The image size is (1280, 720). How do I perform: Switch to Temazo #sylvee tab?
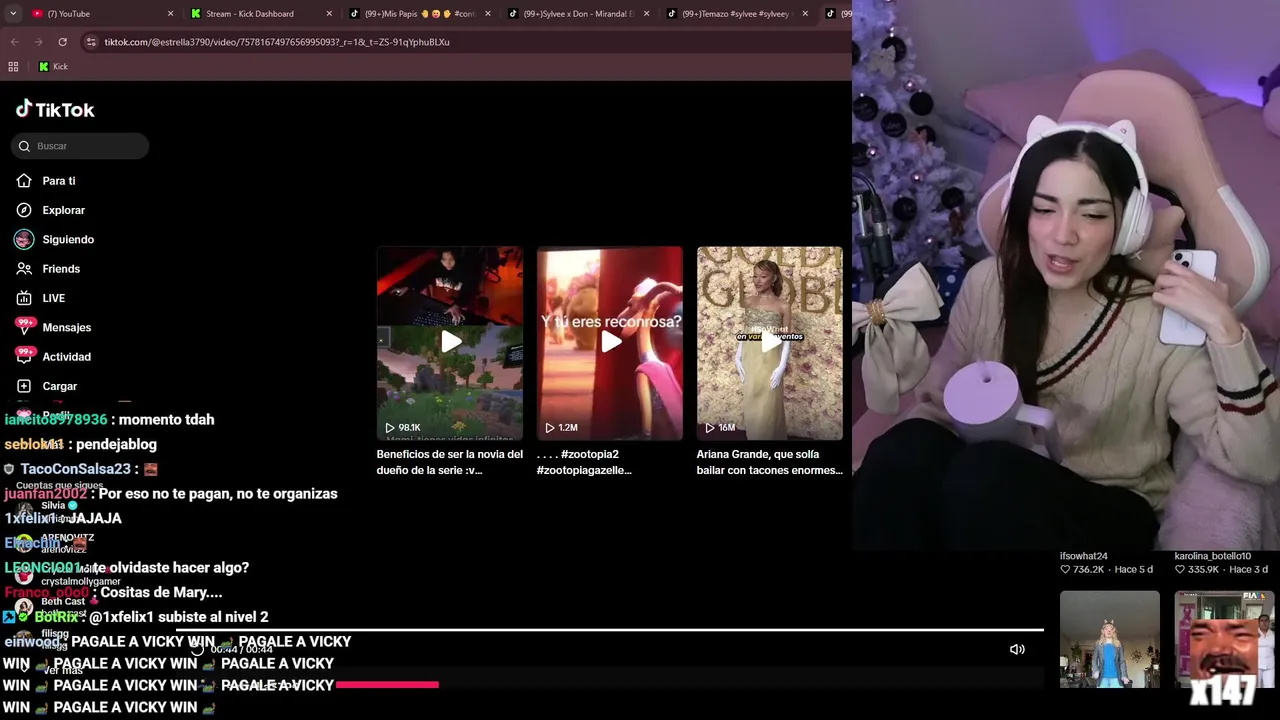[x=737, y=14]
